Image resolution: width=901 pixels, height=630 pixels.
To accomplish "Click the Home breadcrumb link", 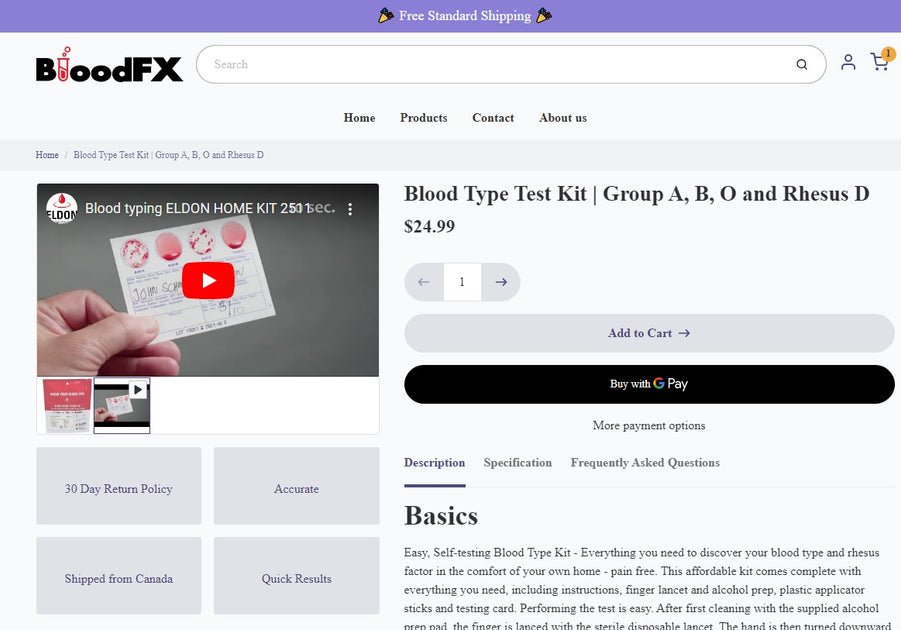I will [46, 155].
